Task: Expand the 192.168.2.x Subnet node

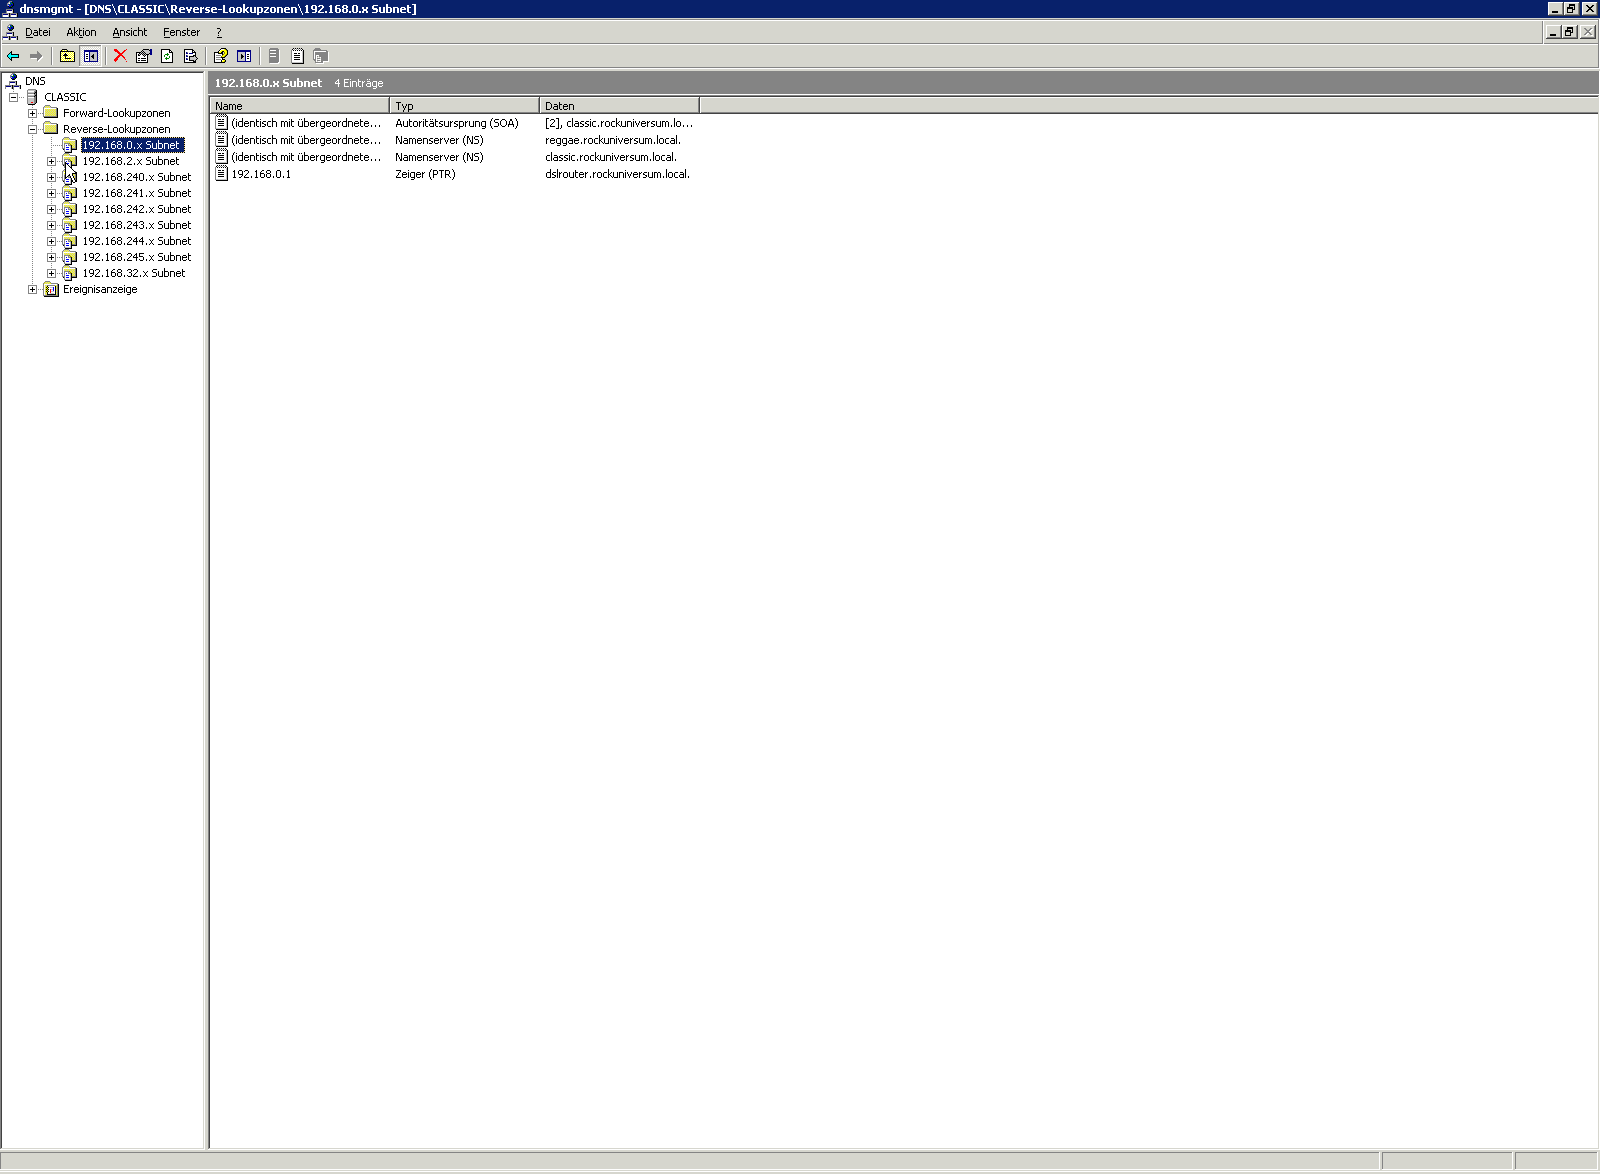Action: (52, 161)
